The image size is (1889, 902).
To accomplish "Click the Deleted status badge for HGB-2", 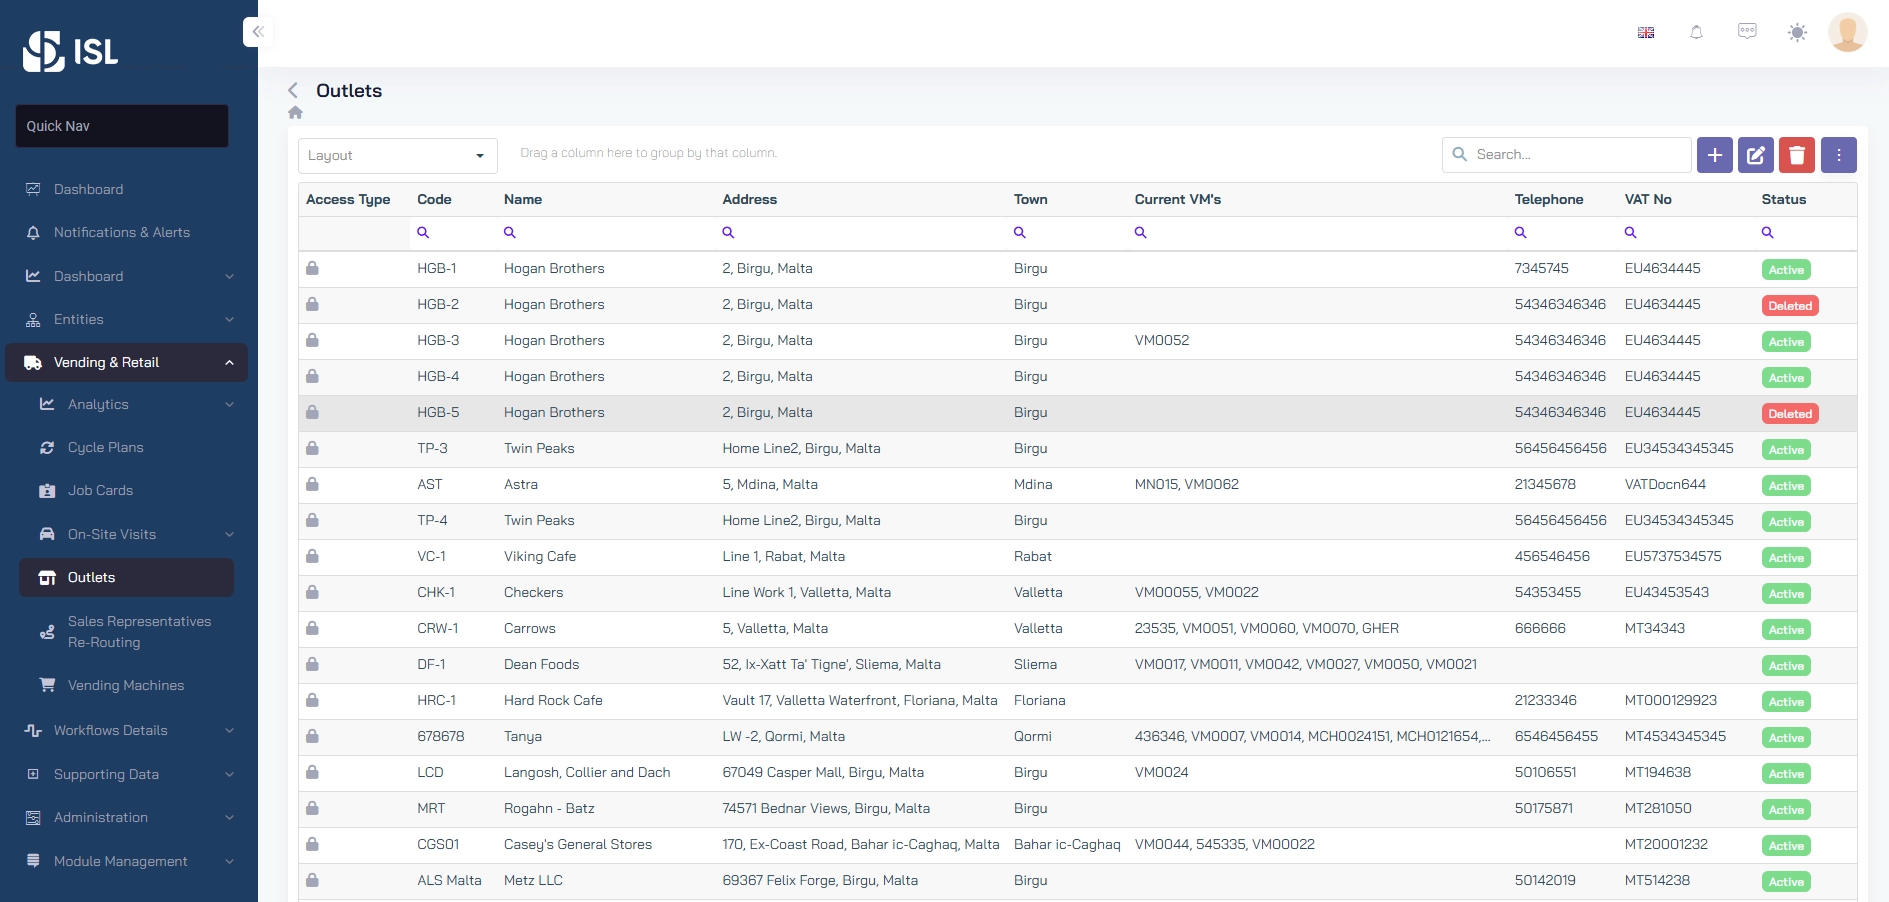I will click(1789, 306).
